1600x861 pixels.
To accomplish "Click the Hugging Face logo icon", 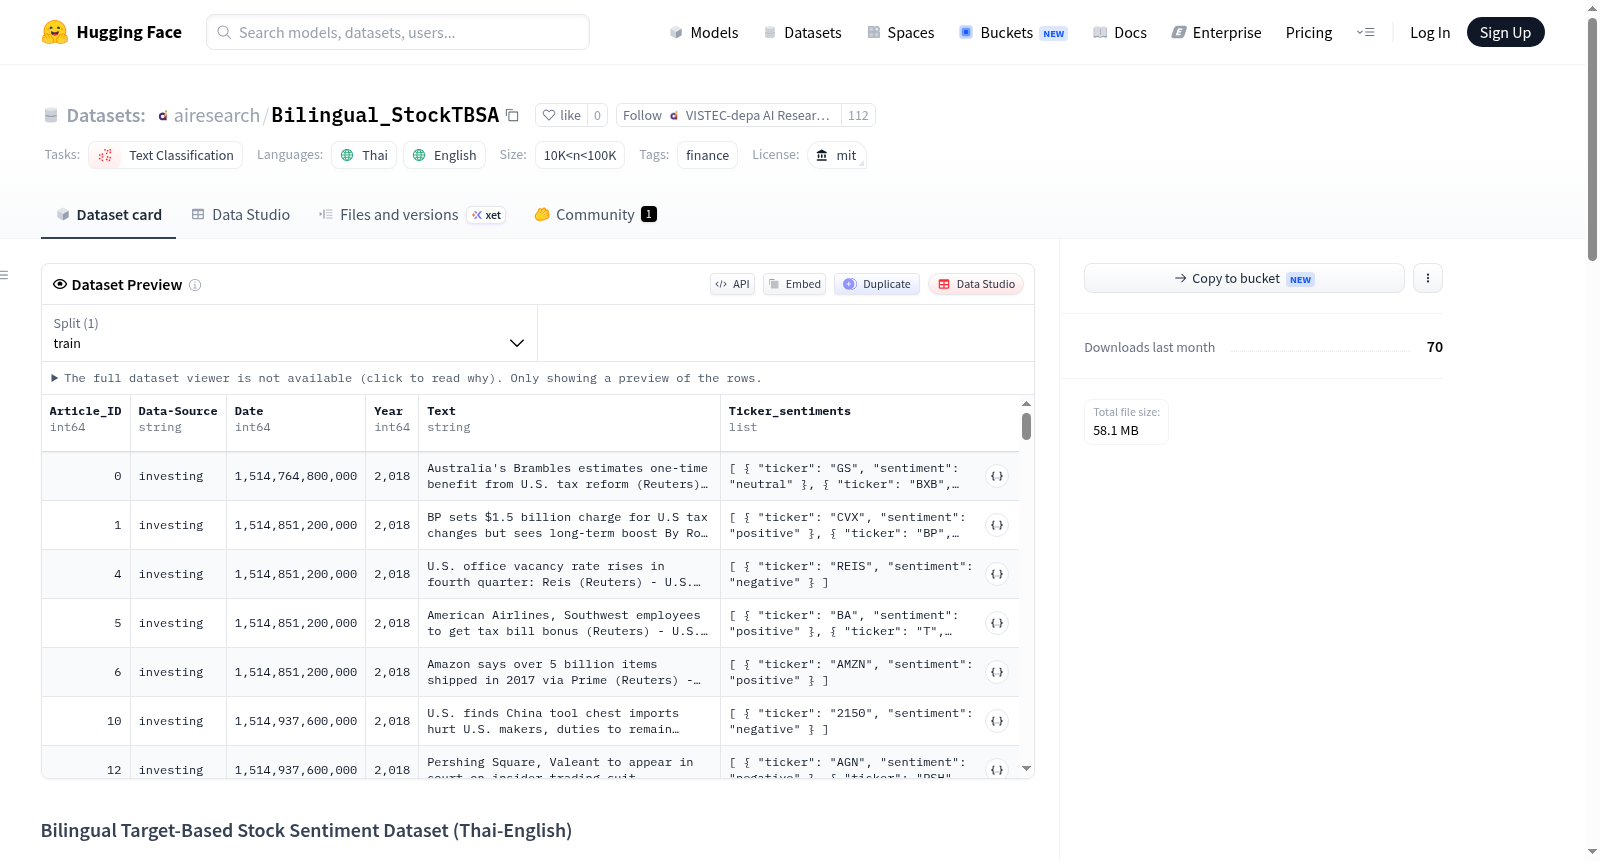I will tap(55, 32).
